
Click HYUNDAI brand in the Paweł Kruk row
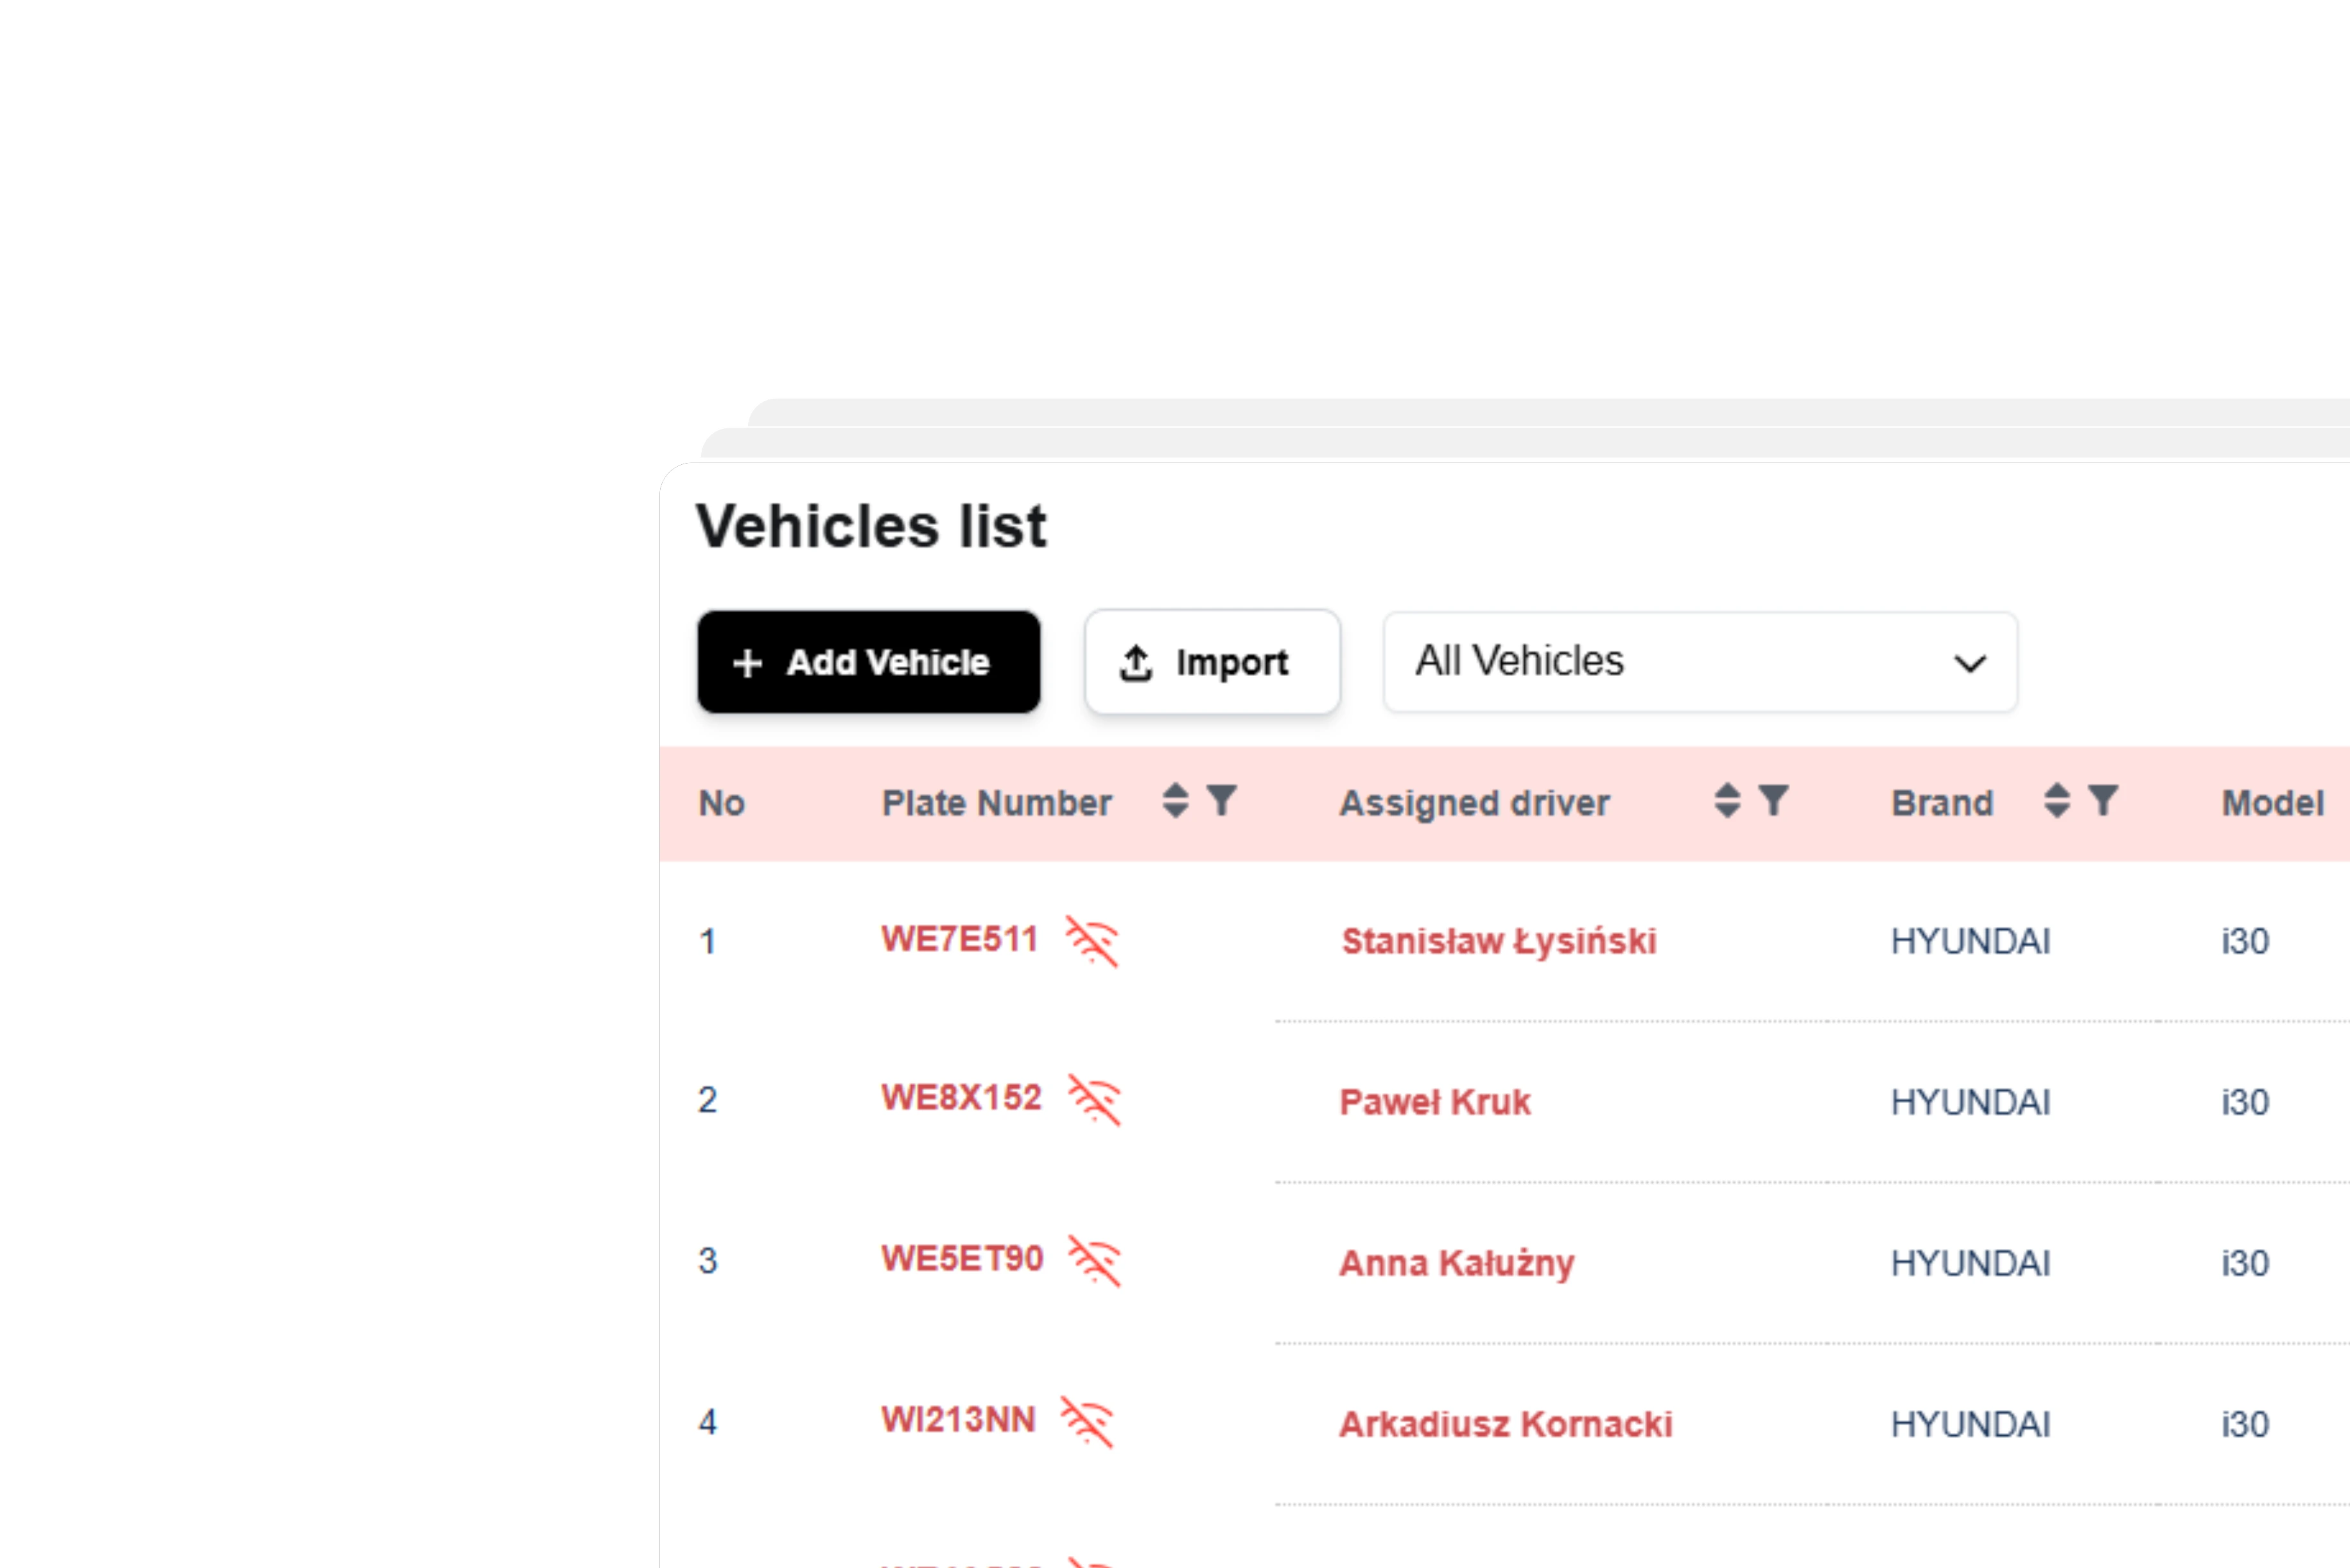[x=1970, y=1102]
